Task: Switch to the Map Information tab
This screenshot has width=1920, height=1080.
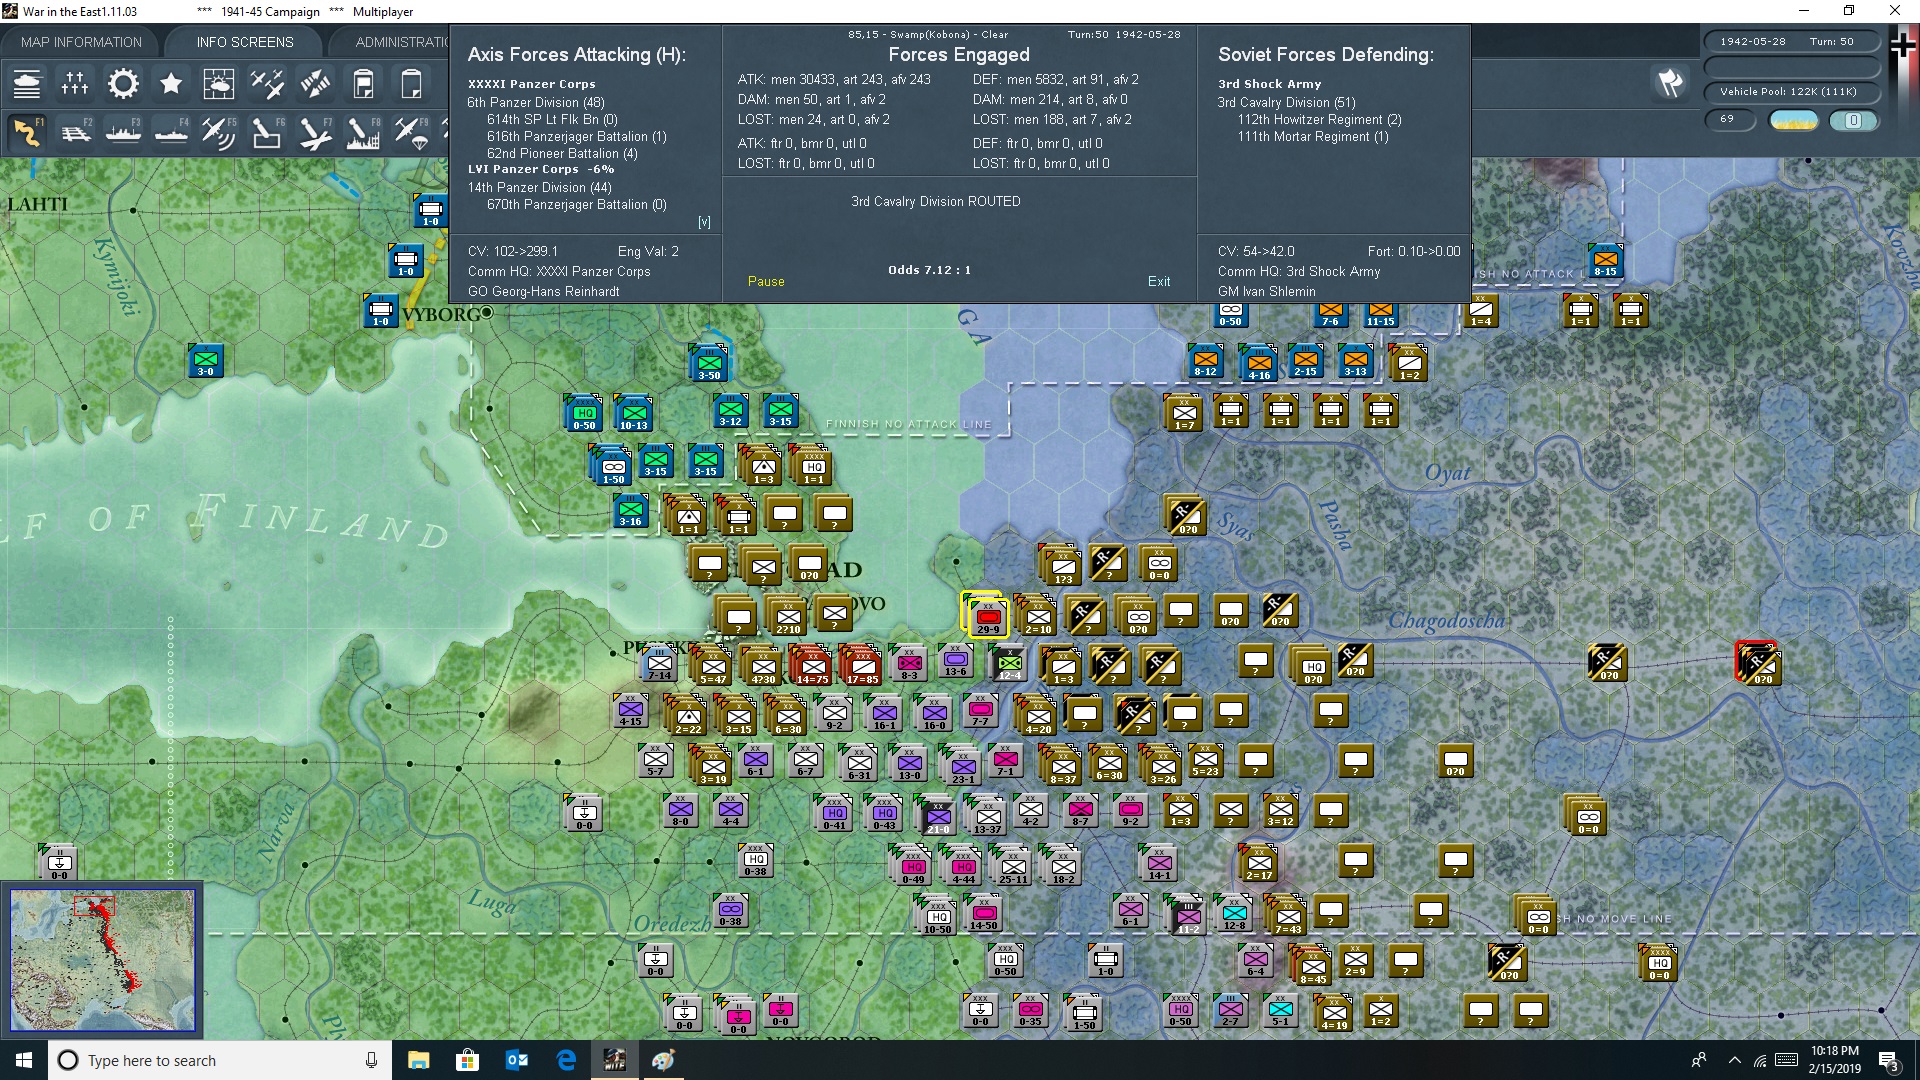Action: pyautogui.click(x=81, y=42)
